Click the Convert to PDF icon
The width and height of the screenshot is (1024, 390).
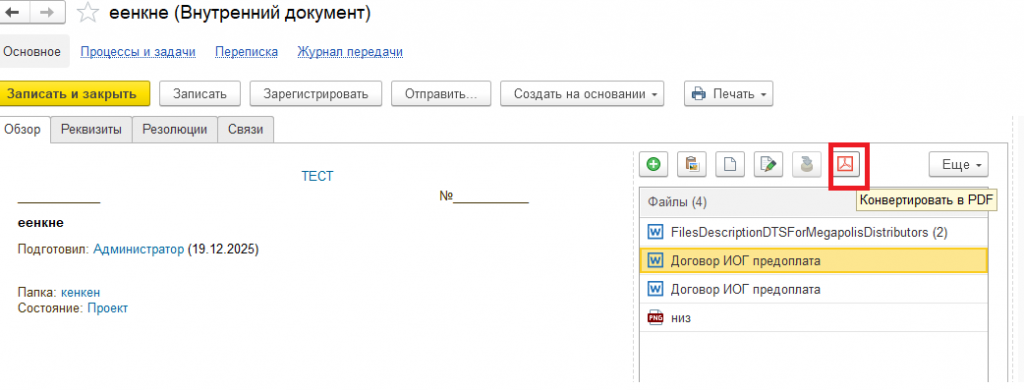coord(846,165)
